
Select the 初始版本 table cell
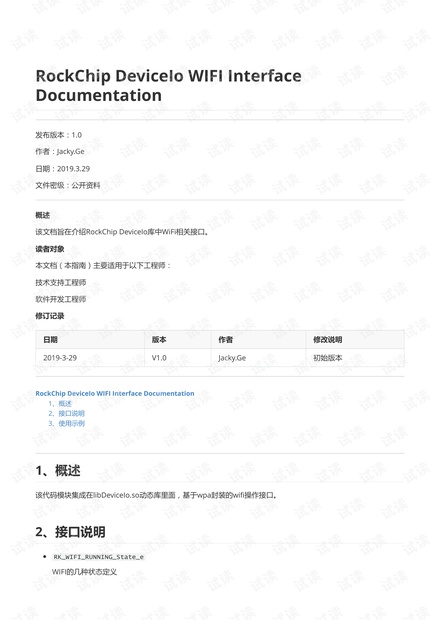tap(355, 358)
